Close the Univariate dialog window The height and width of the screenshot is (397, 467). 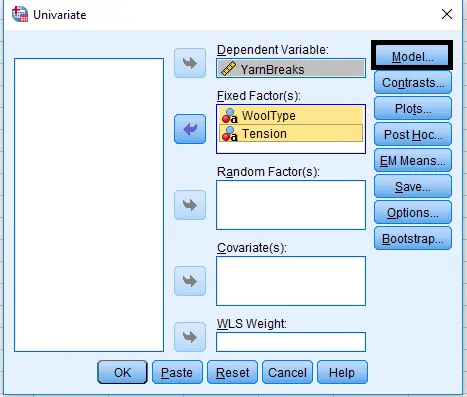tap(447, 14)
